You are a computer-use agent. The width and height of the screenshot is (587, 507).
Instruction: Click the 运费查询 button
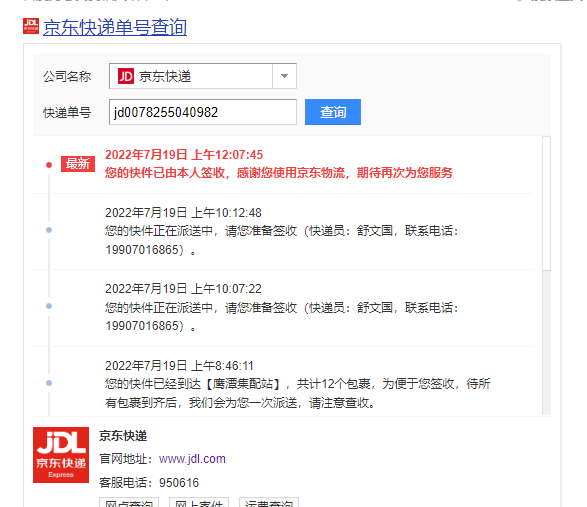click(269, 502)
